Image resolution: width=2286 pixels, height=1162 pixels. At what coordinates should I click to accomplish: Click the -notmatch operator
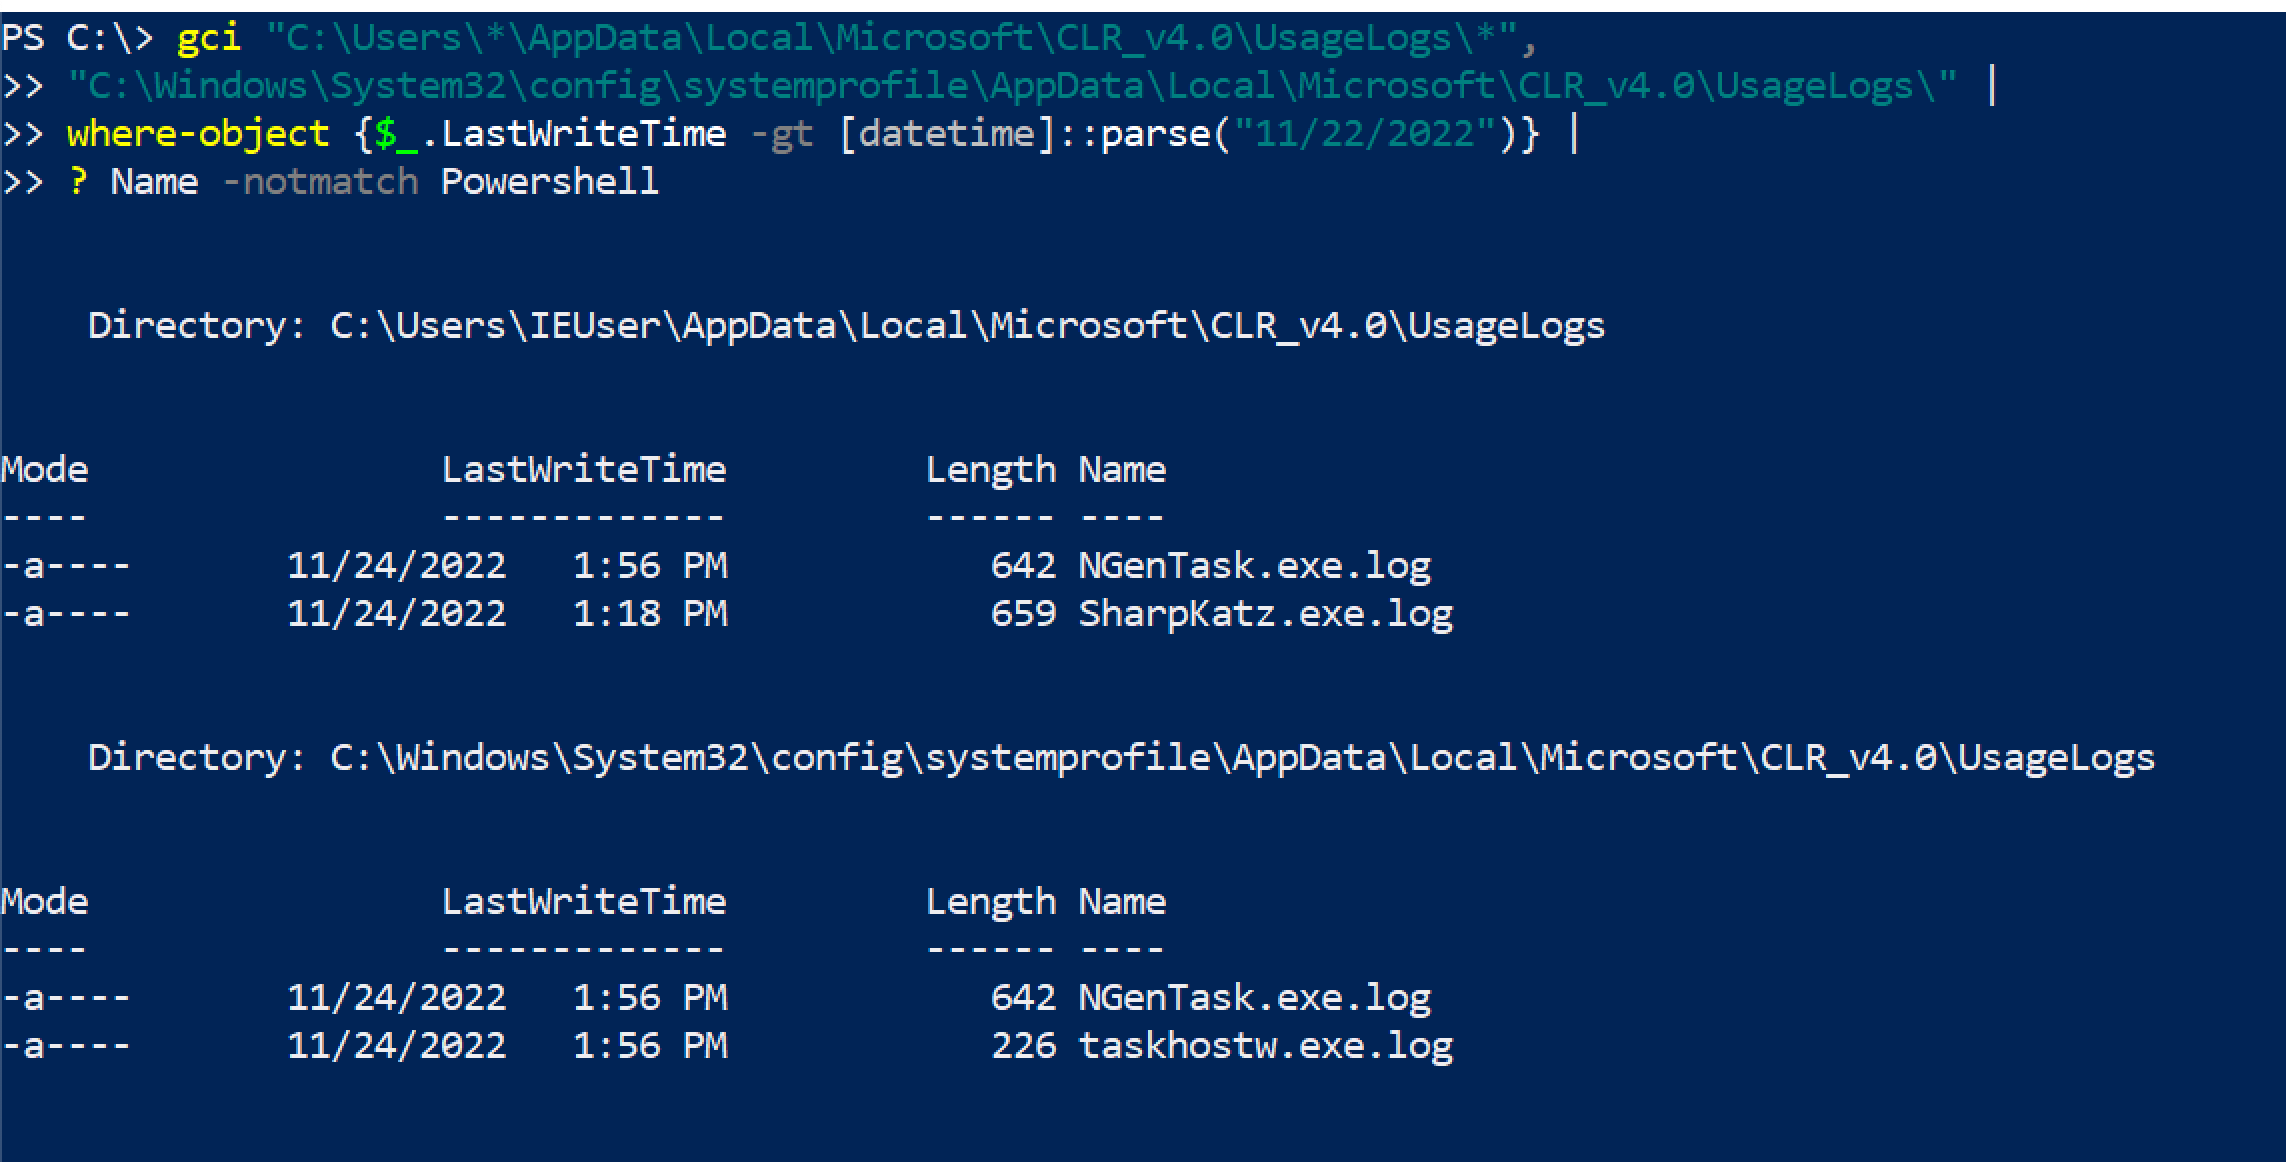coord(320,181)
